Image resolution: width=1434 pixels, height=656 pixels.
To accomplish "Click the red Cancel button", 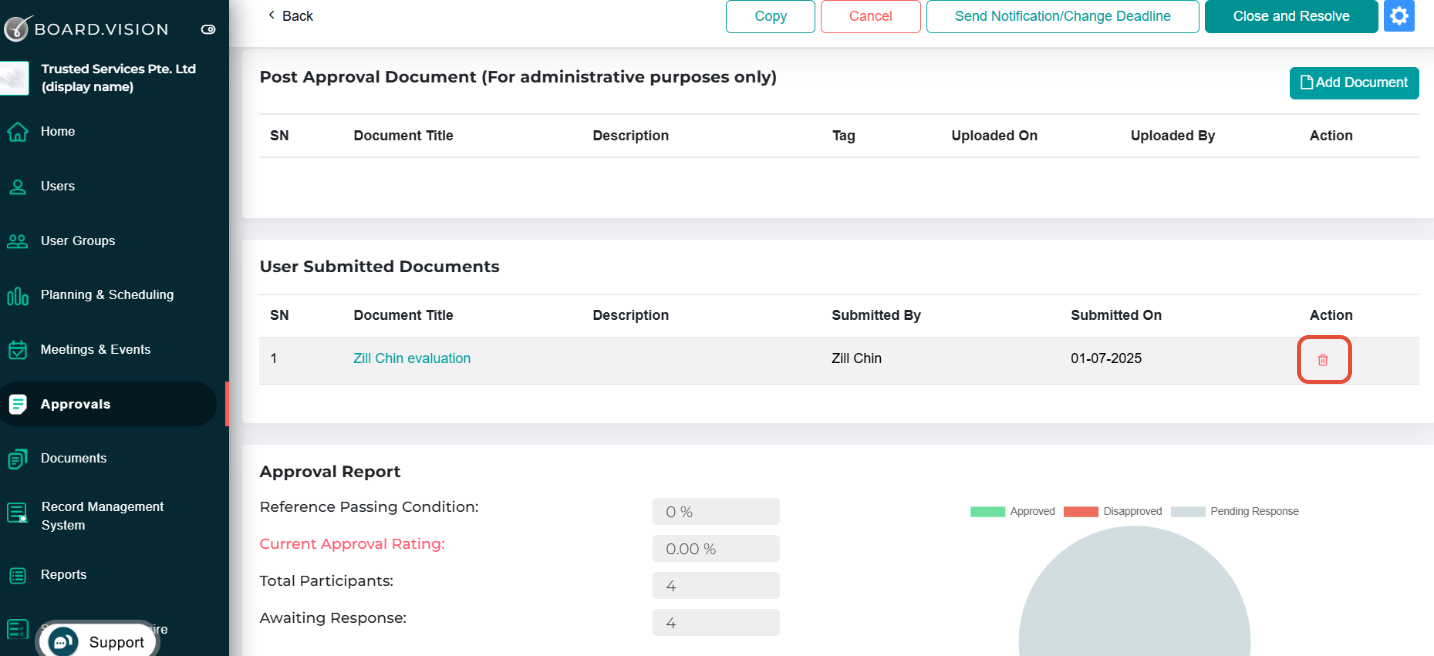I will (870, 16).
